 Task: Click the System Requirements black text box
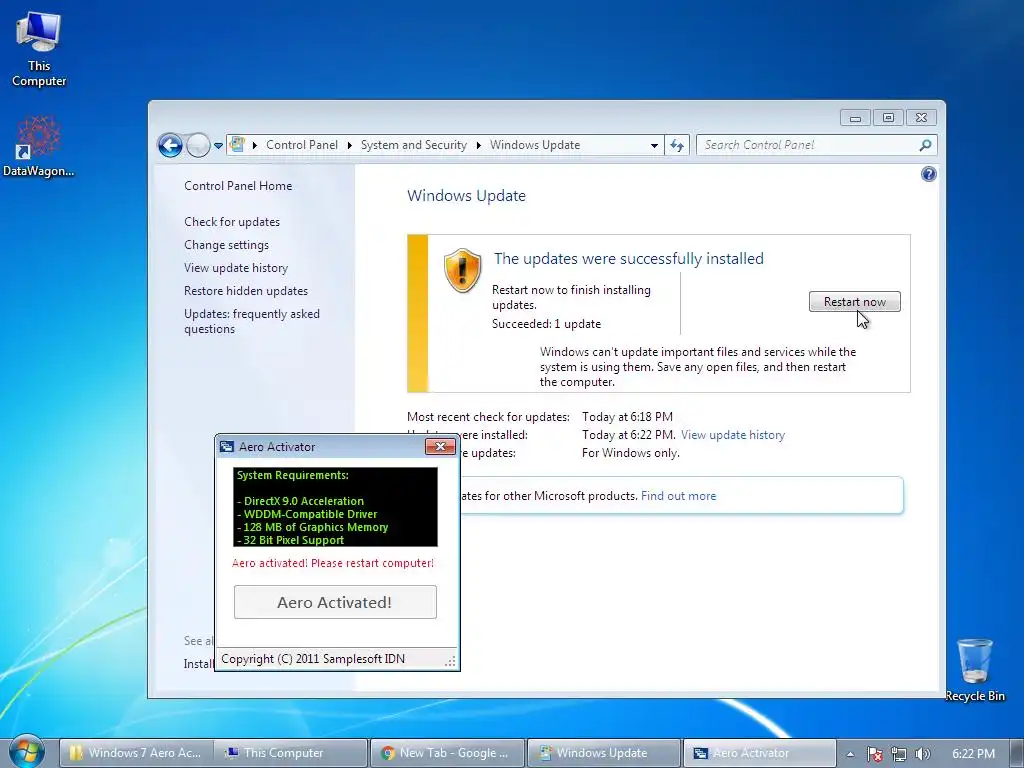click(x=335, y=507)
